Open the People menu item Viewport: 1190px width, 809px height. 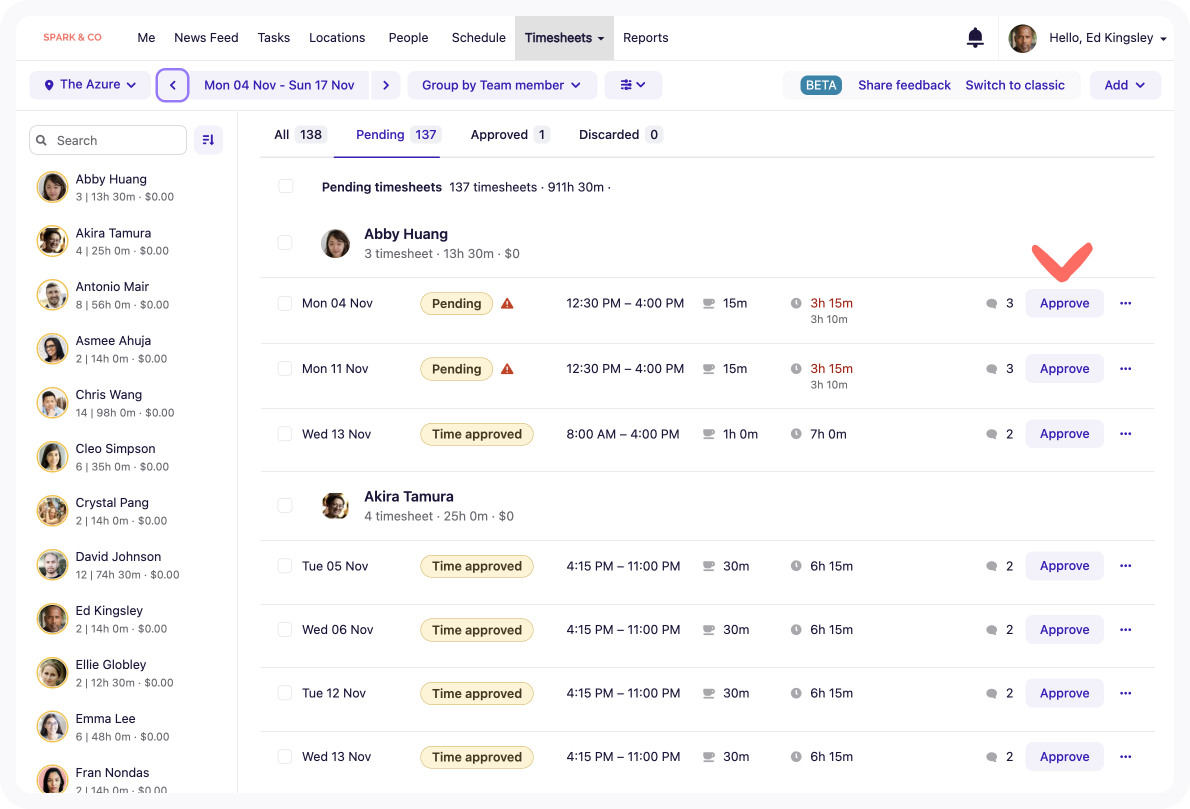pyautogui.click(x=408, y=38)
